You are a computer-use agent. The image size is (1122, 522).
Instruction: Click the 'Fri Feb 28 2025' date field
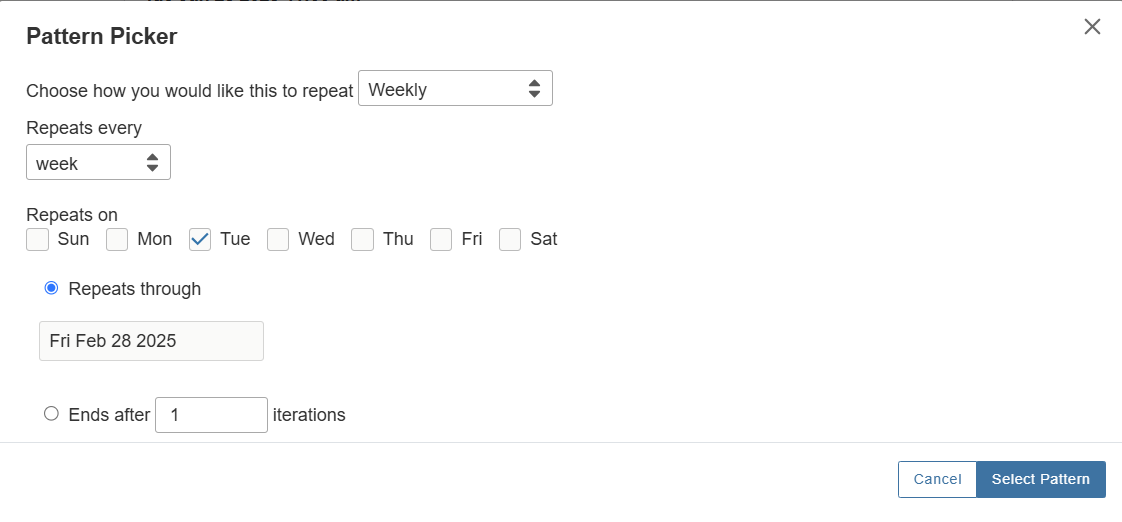[151, 341]
